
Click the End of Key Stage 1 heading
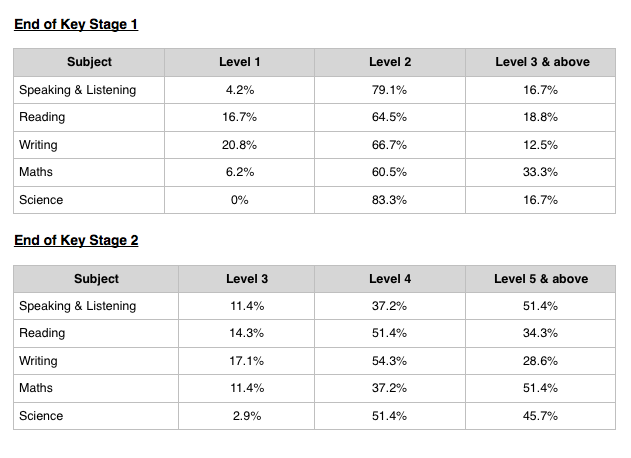[76, 25]
